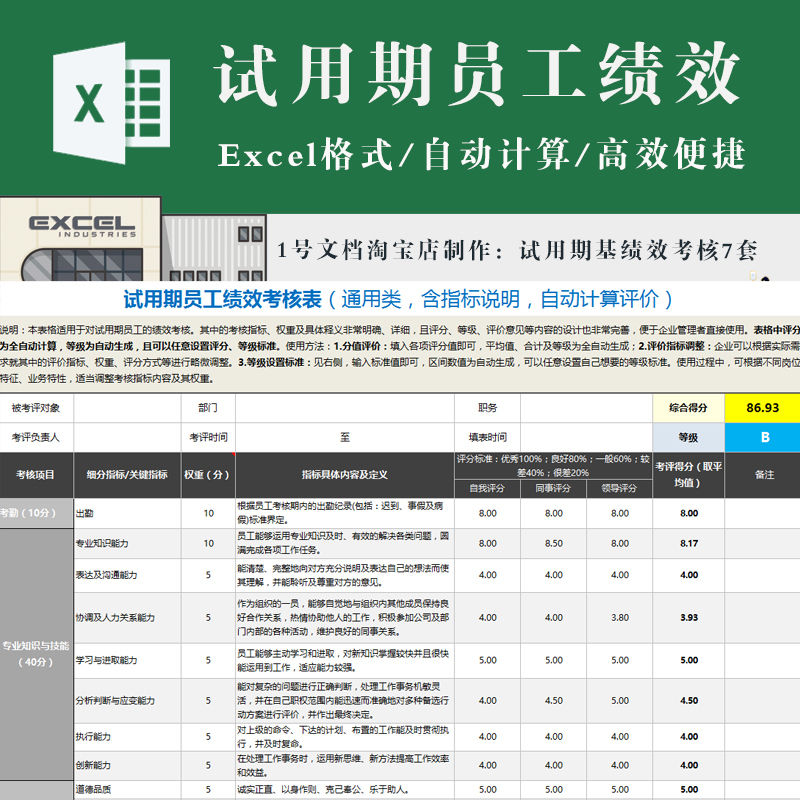
Task: Select the 综合得分 label cell
Action: point(688,408)
